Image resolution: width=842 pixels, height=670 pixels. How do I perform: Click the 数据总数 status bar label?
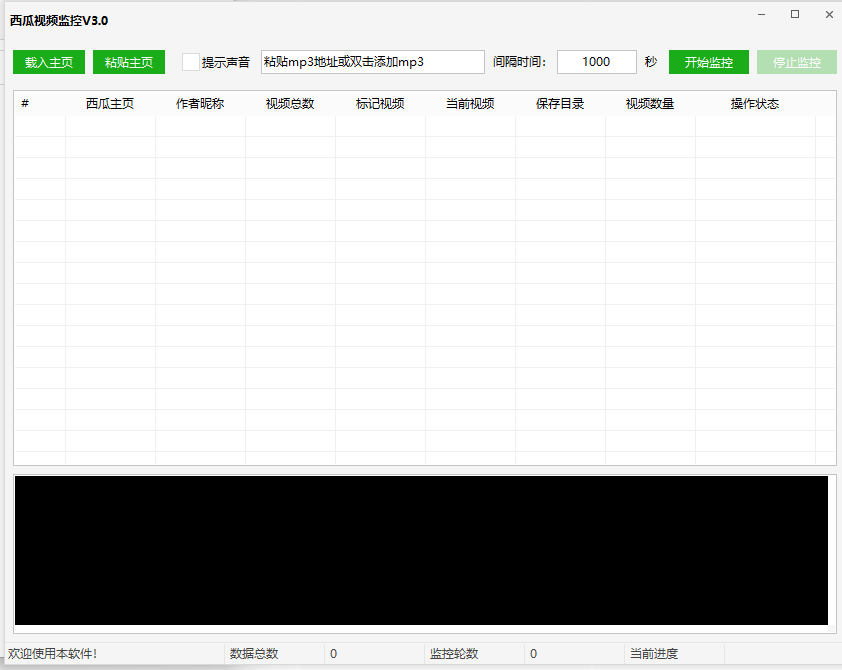pyautogui.click(x=254, y=654)
